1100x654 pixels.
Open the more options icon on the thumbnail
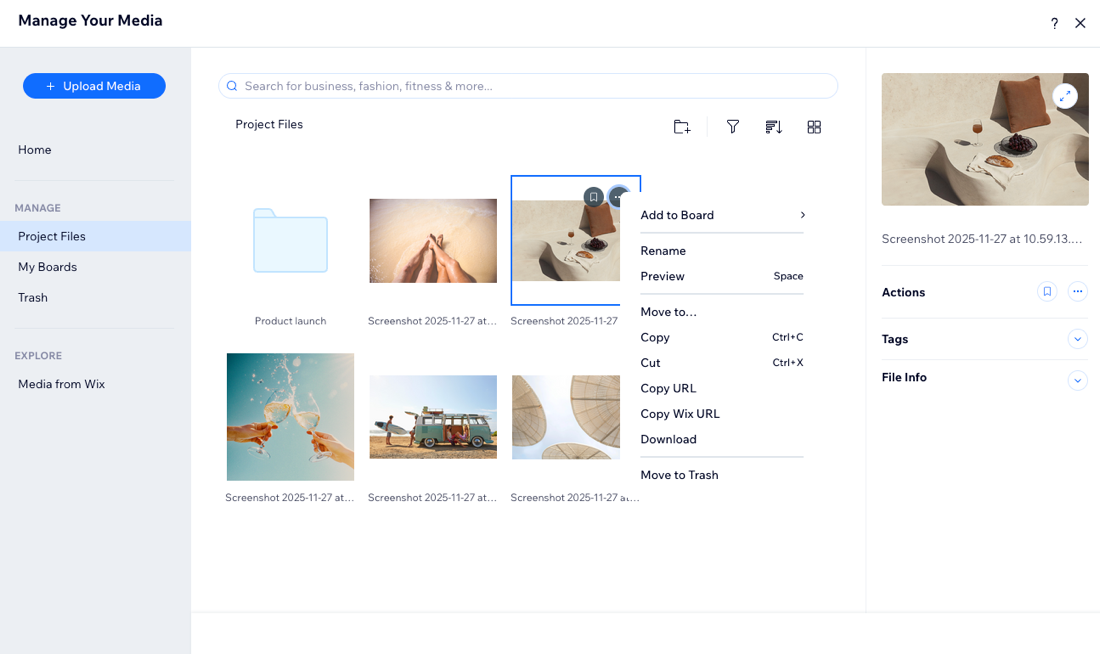[619, 197]
